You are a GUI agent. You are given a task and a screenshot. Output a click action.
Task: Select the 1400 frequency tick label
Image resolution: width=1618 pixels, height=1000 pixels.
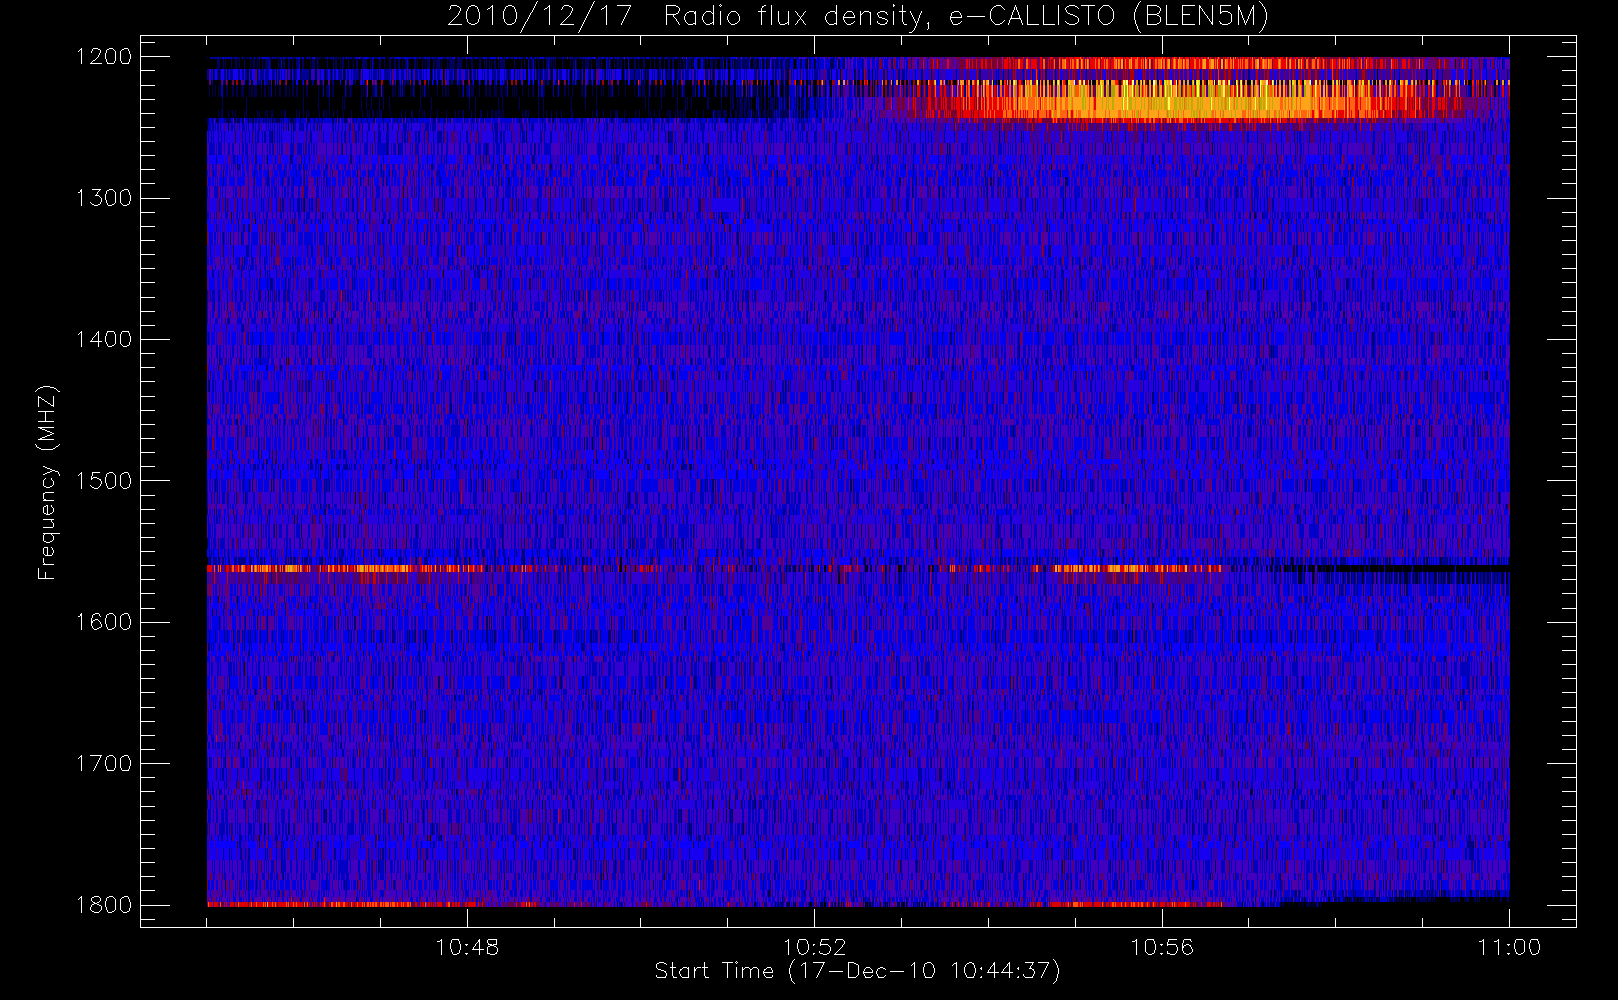(104, 339)
